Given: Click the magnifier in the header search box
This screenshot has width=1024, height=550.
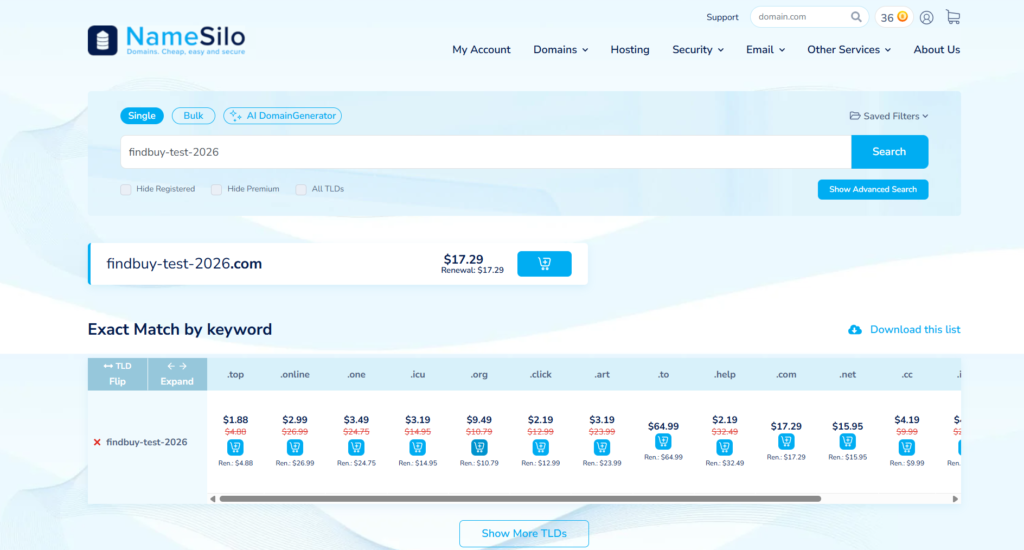Looking at the screenshot, I should 856,17.
